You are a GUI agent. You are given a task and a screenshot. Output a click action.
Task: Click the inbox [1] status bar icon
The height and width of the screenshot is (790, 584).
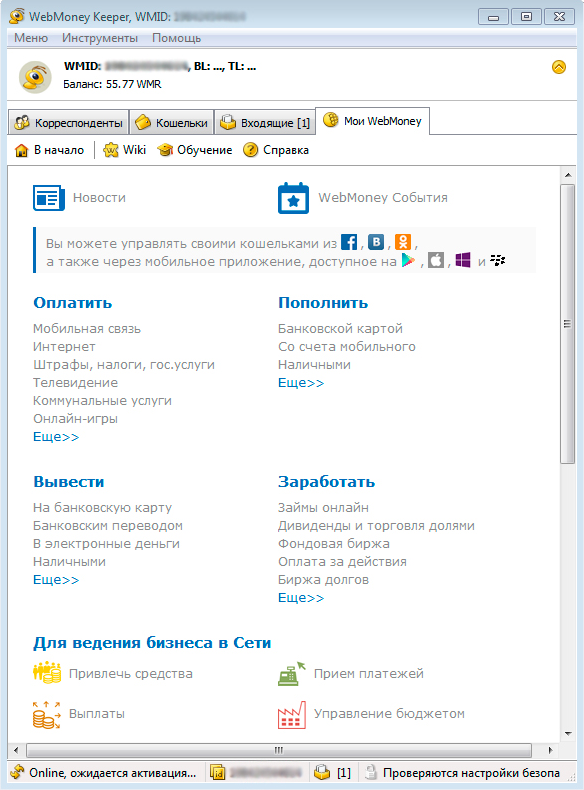pos(322,772)
